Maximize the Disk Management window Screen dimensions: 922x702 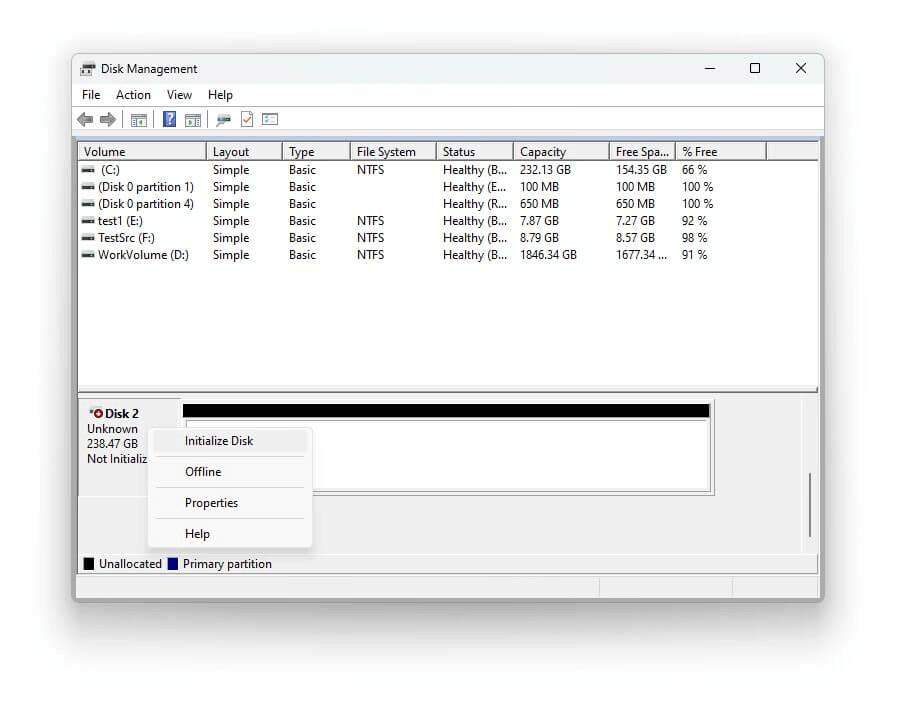755,69
